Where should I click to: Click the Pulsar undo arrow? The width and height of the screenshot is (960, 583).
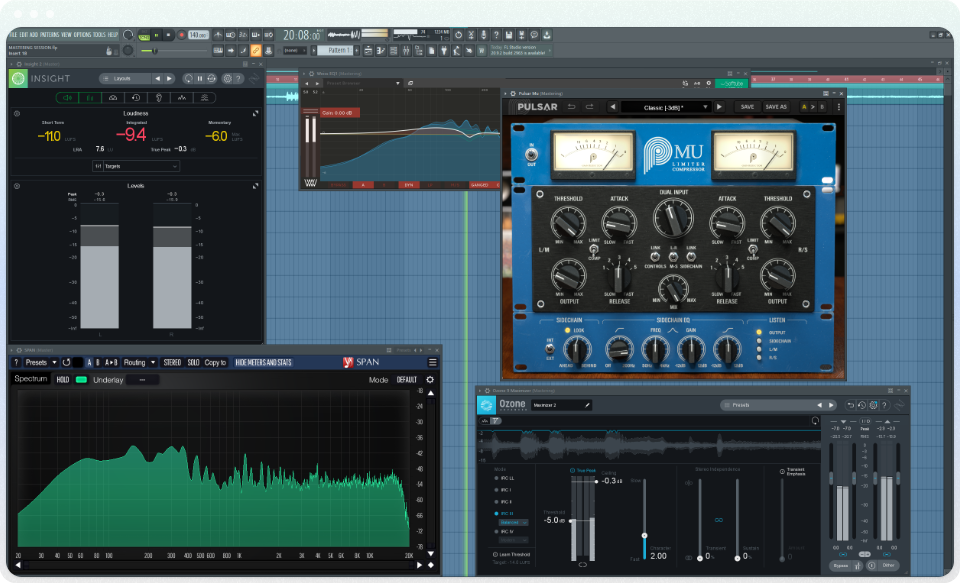click(572, 106)
